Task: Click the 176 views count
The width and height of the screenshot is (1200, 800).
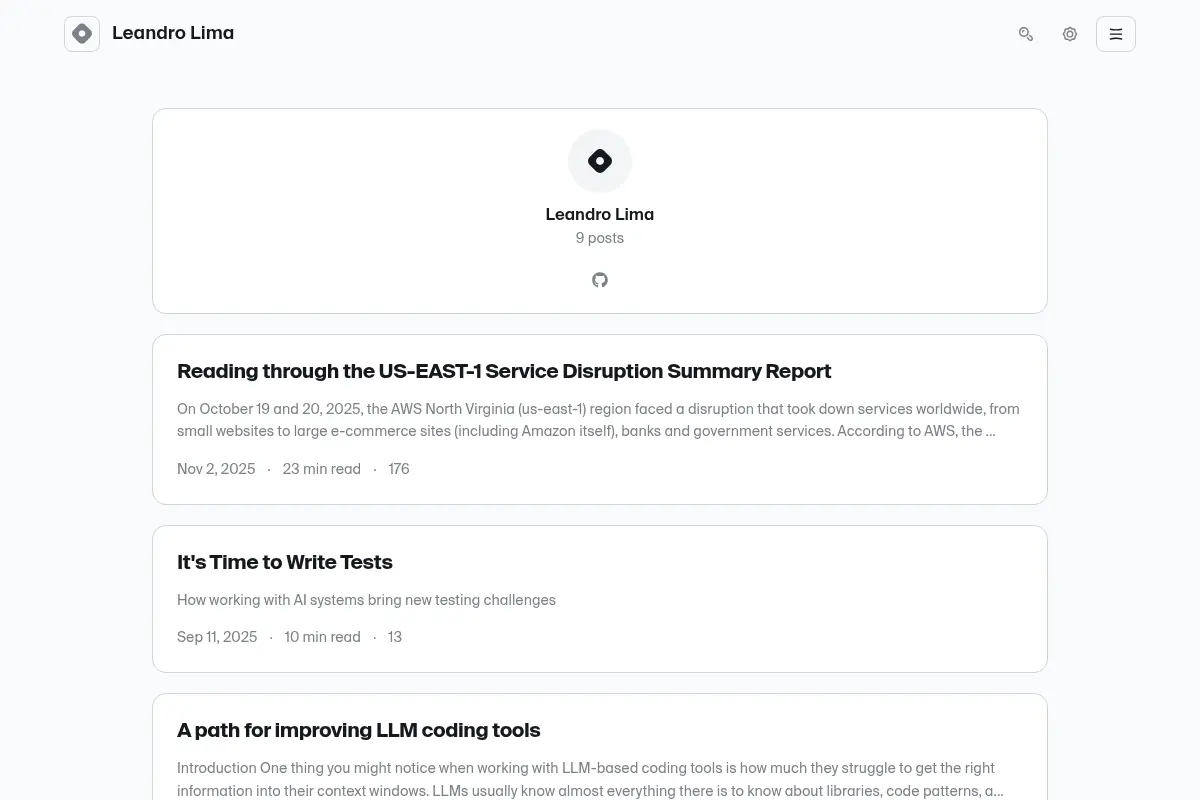Action: pyautogui.click(x=399, y=469)
